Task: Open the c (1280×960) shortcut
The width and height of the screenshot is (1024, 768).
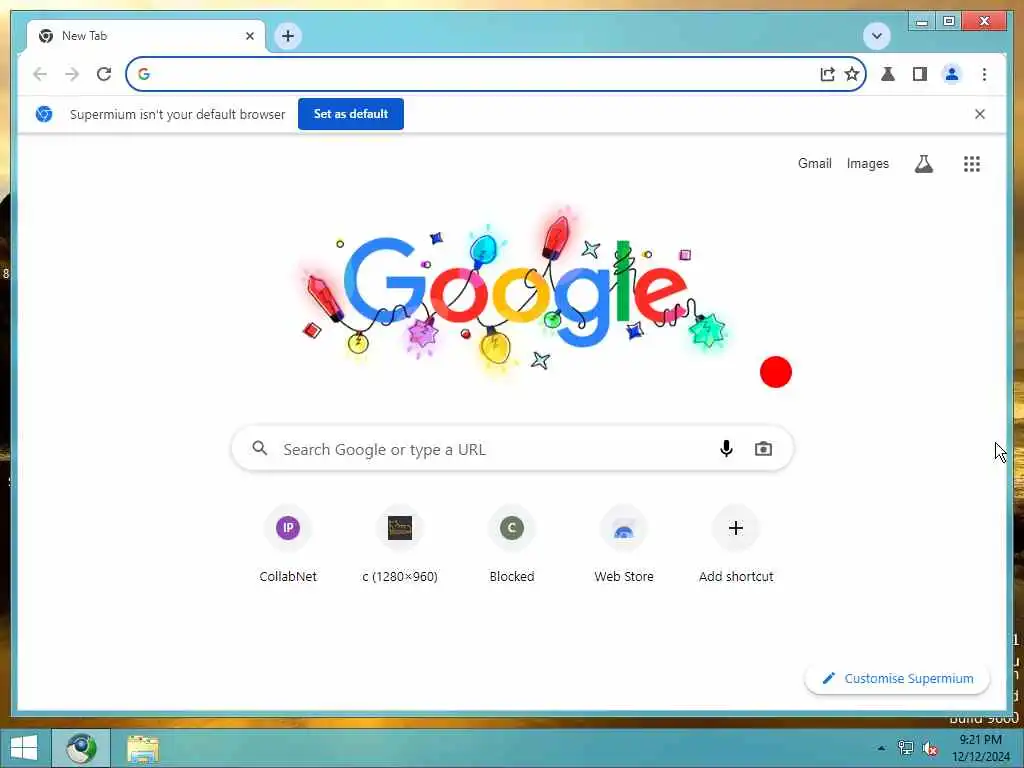Action: [400, 543]
